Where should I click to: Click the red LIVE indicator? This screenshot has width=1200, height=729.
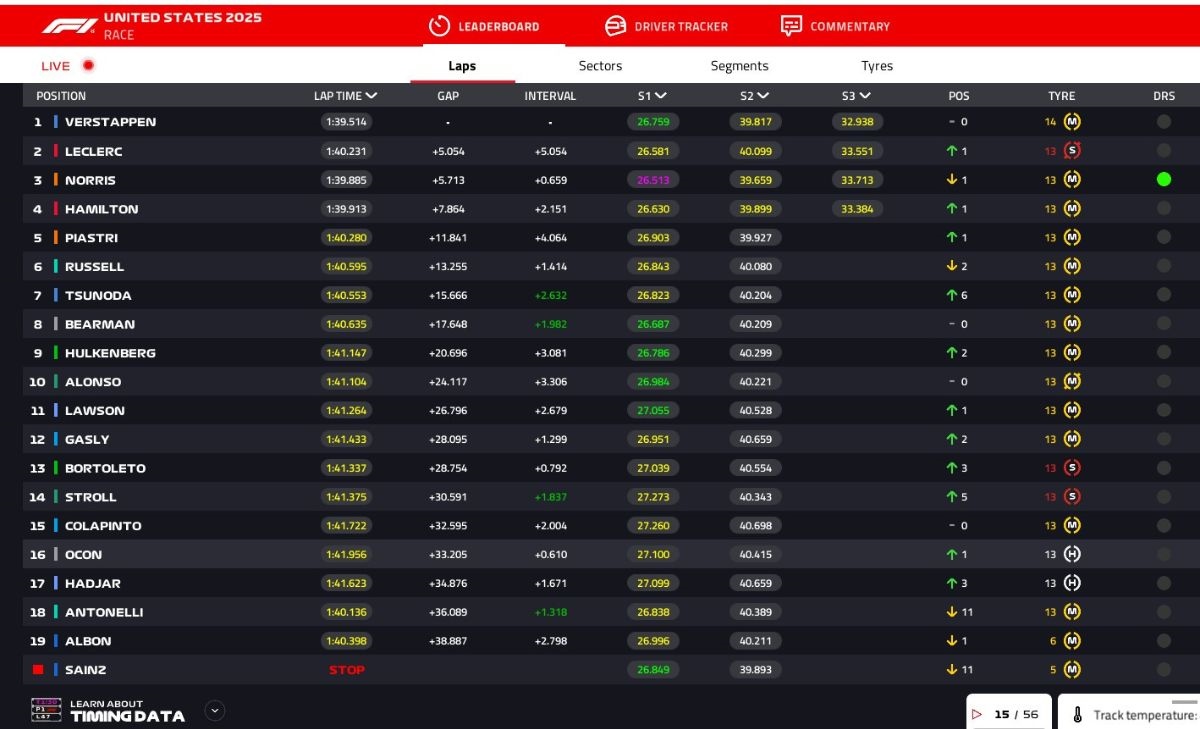click(88, 66)
